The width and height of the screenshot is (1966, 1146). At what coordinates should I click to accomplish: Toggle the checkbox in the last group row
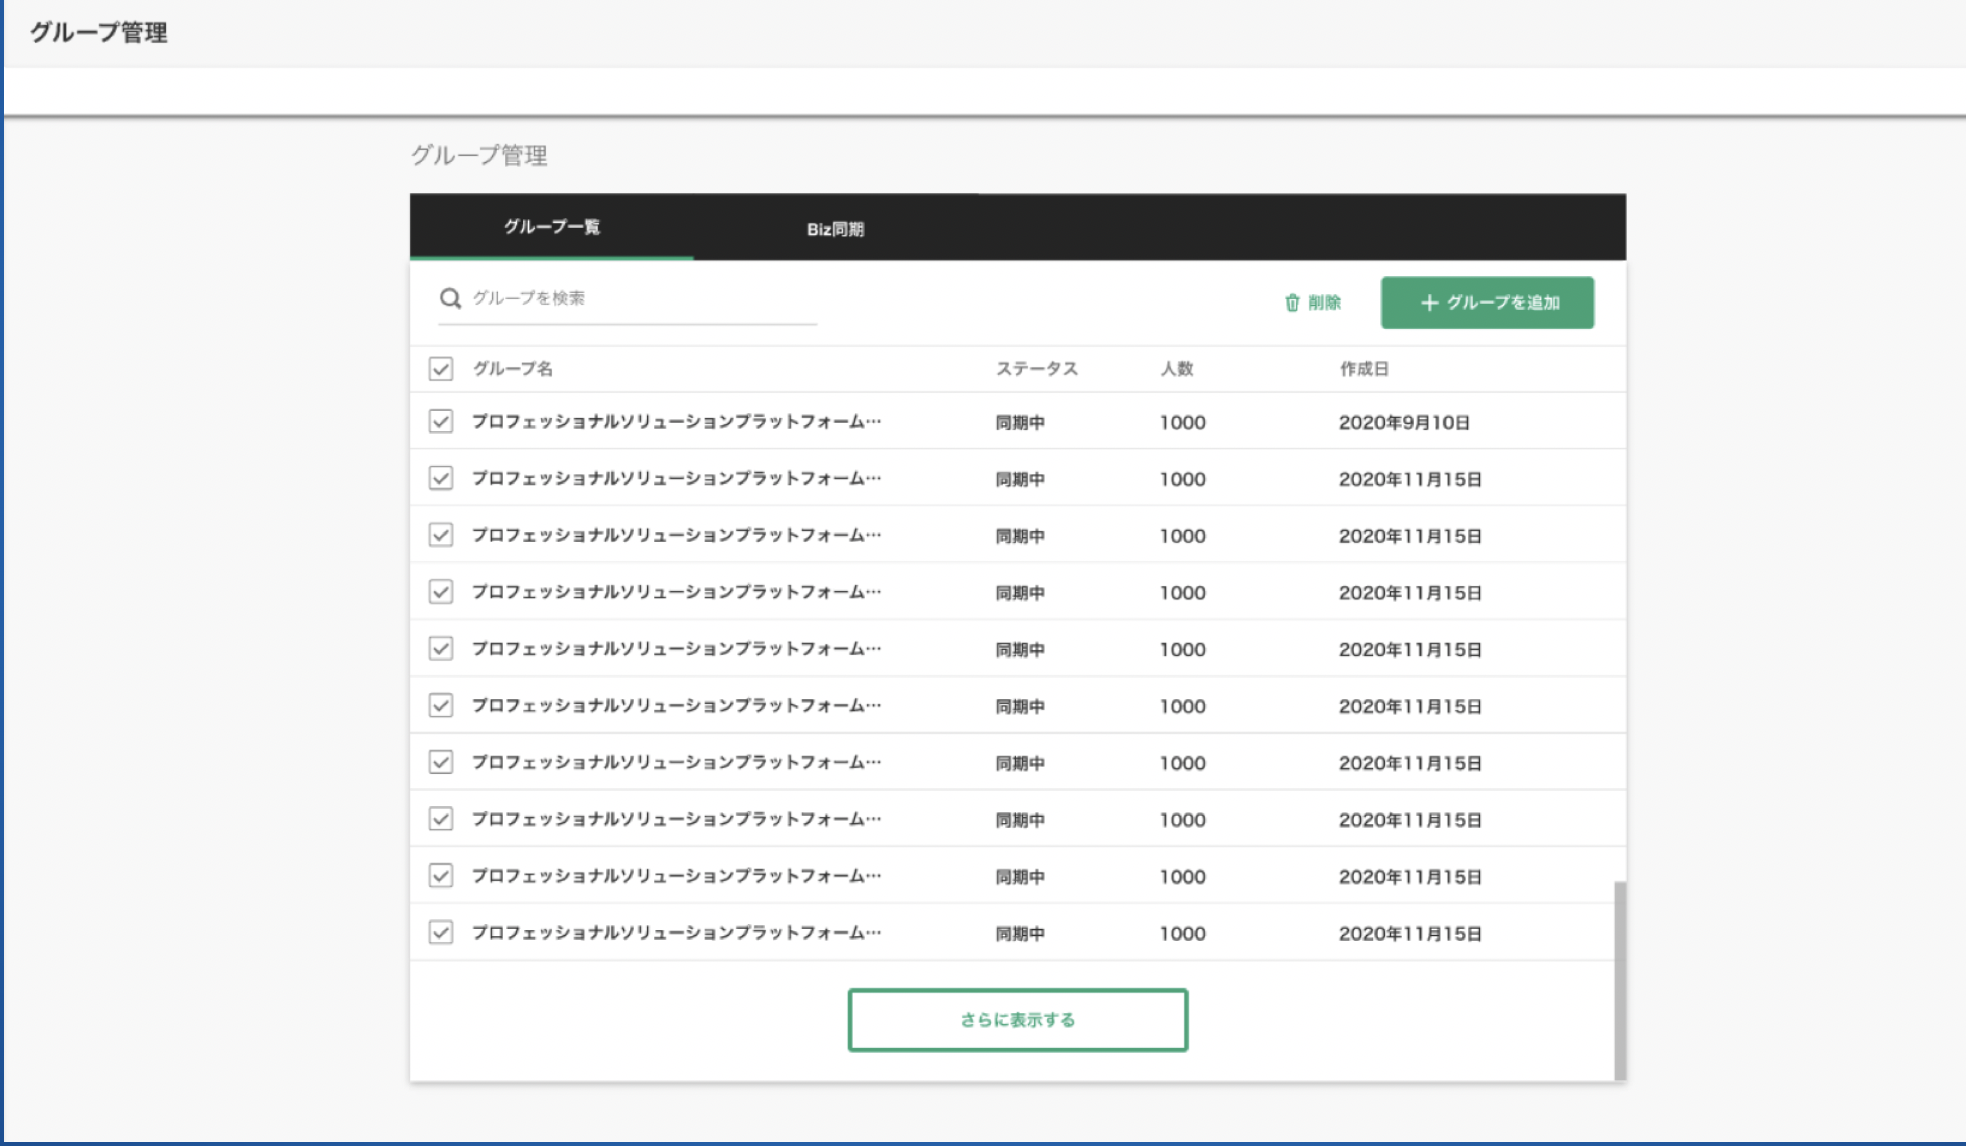[441, 933]
